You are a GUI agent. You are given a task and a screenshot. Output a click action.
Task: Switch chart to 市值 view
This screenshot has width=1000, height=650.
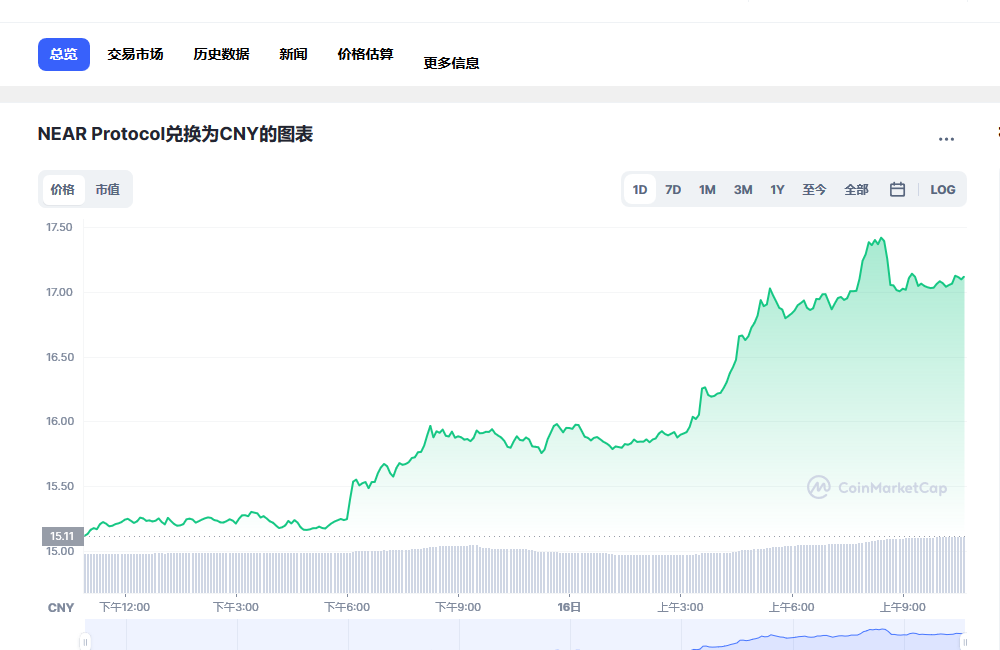(x=107, y=188)
